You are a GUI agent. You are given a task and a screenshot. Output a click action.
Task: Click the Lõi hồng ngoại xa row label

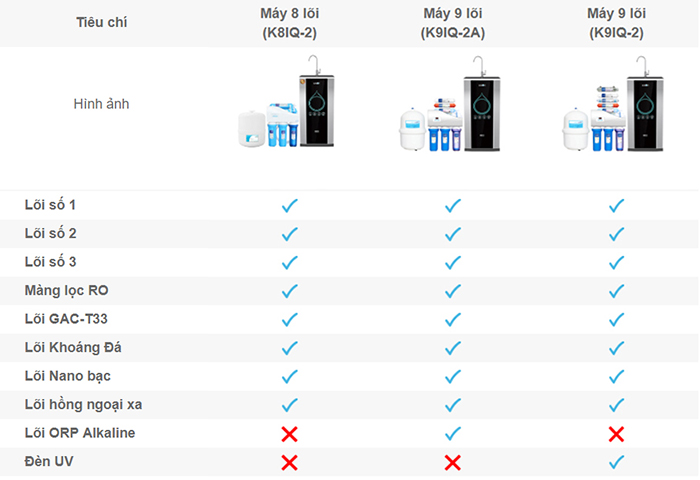click(83, 405)
